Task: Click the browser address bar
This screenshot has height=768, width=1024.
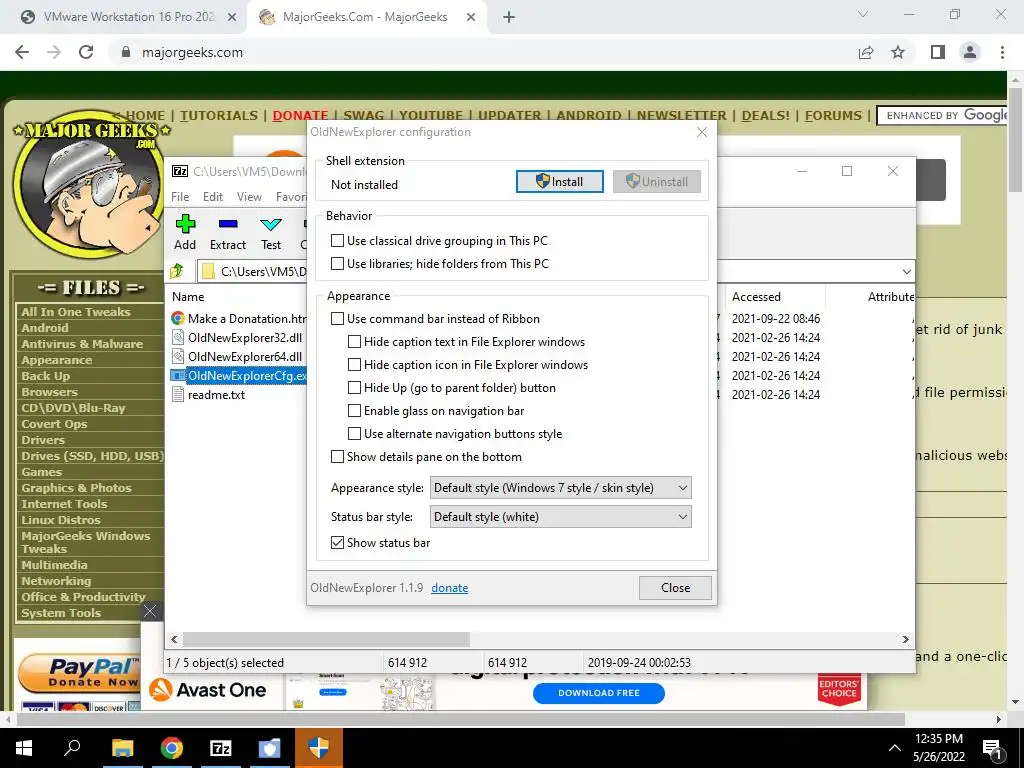Action: pos(483,52)
